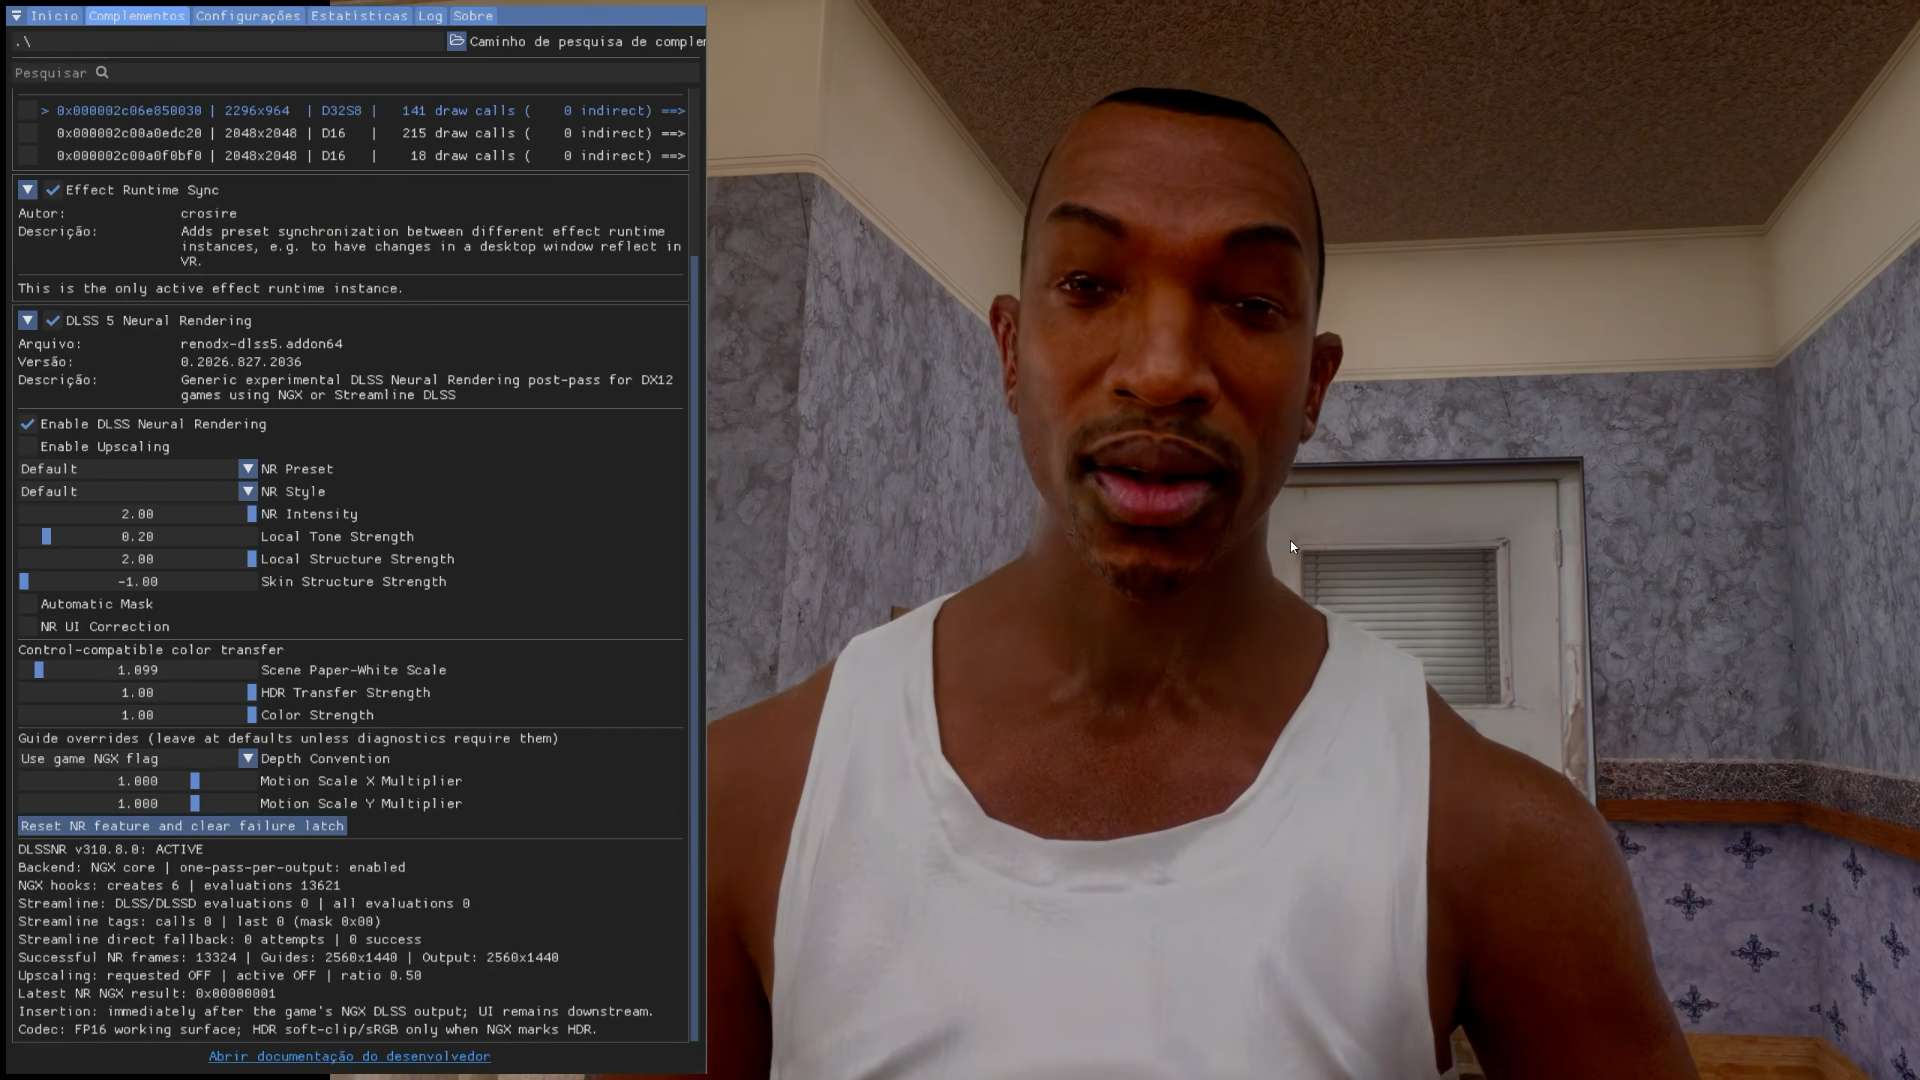Click the search magnifier icon
This screenshot has width=1920, height=1080.
[102, 72]
